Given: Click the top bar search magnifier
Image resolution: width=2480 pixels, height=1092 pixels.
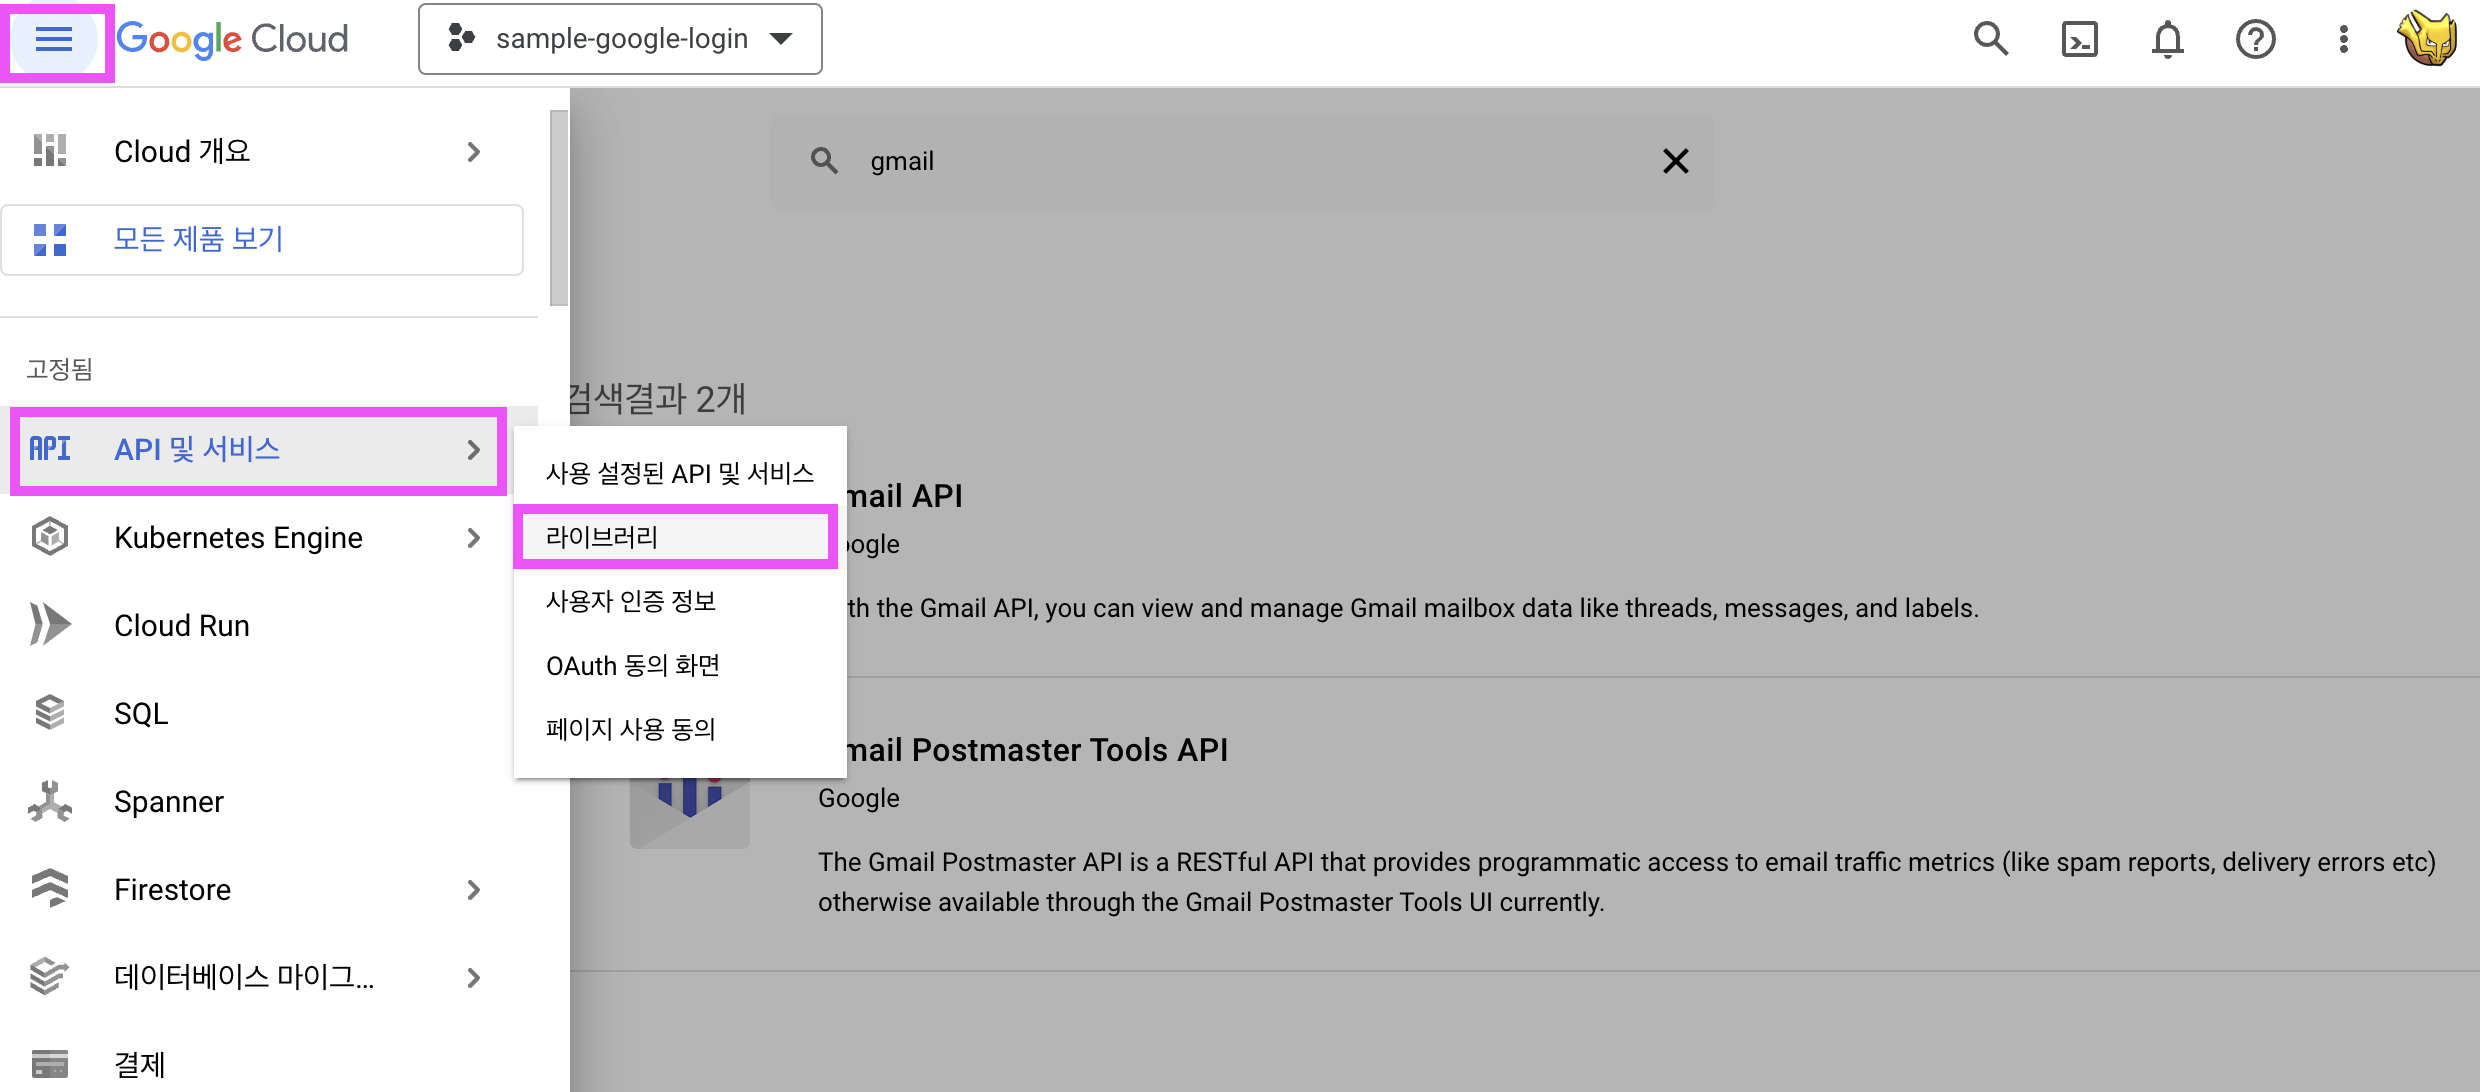Looking at the screenshot, I should (x=1990, y=40).
